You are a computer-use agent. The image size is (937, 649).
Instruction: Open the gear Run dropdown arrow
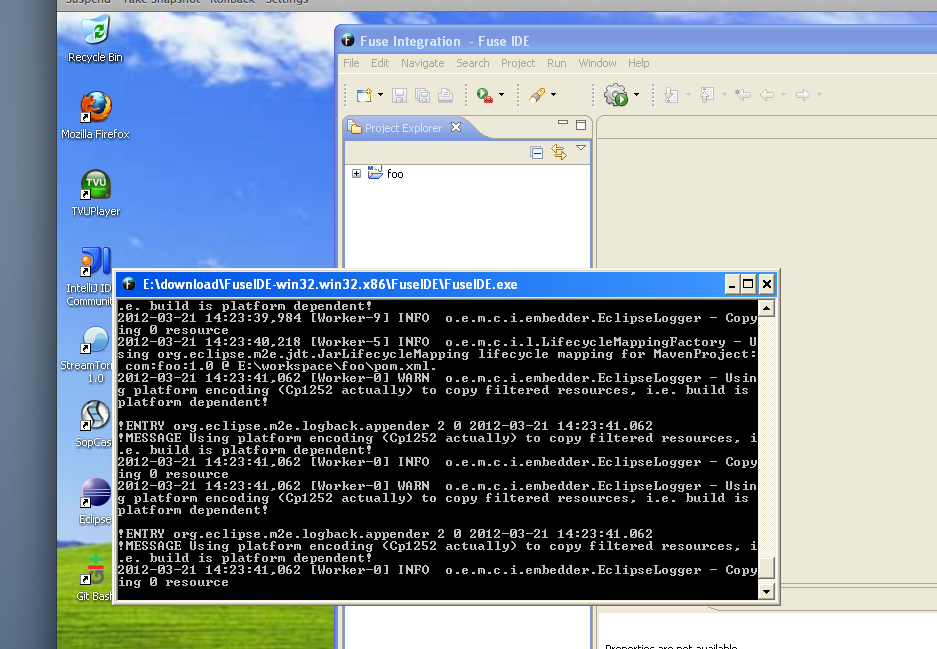(x=636, y=94)
